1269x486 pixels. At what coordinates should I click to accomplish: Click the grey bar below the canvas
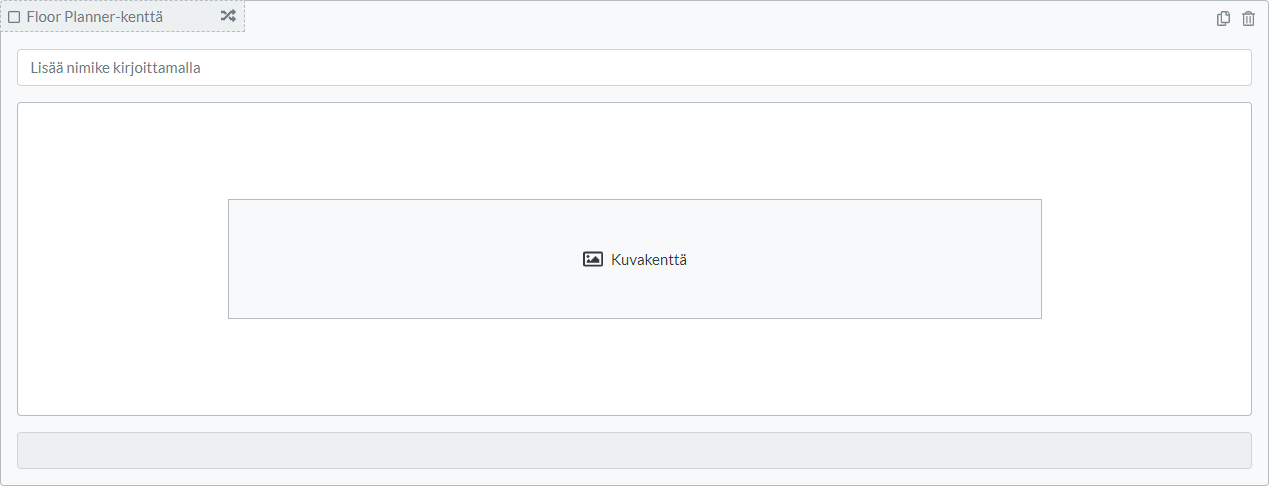coord(634,450)
